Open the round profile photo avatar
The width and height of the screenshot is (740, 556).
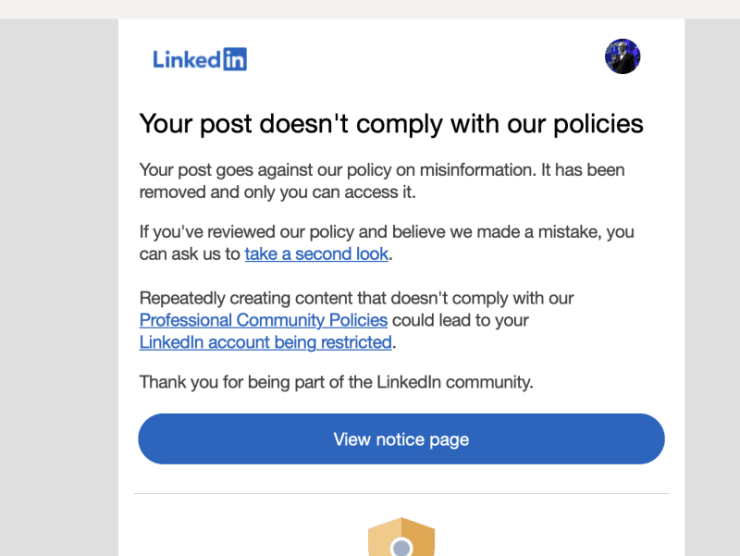click(622, 57)
